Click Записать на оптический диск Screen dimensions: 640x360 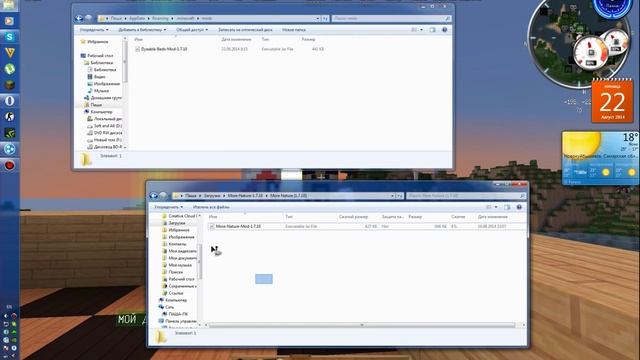tap(245, 30)
